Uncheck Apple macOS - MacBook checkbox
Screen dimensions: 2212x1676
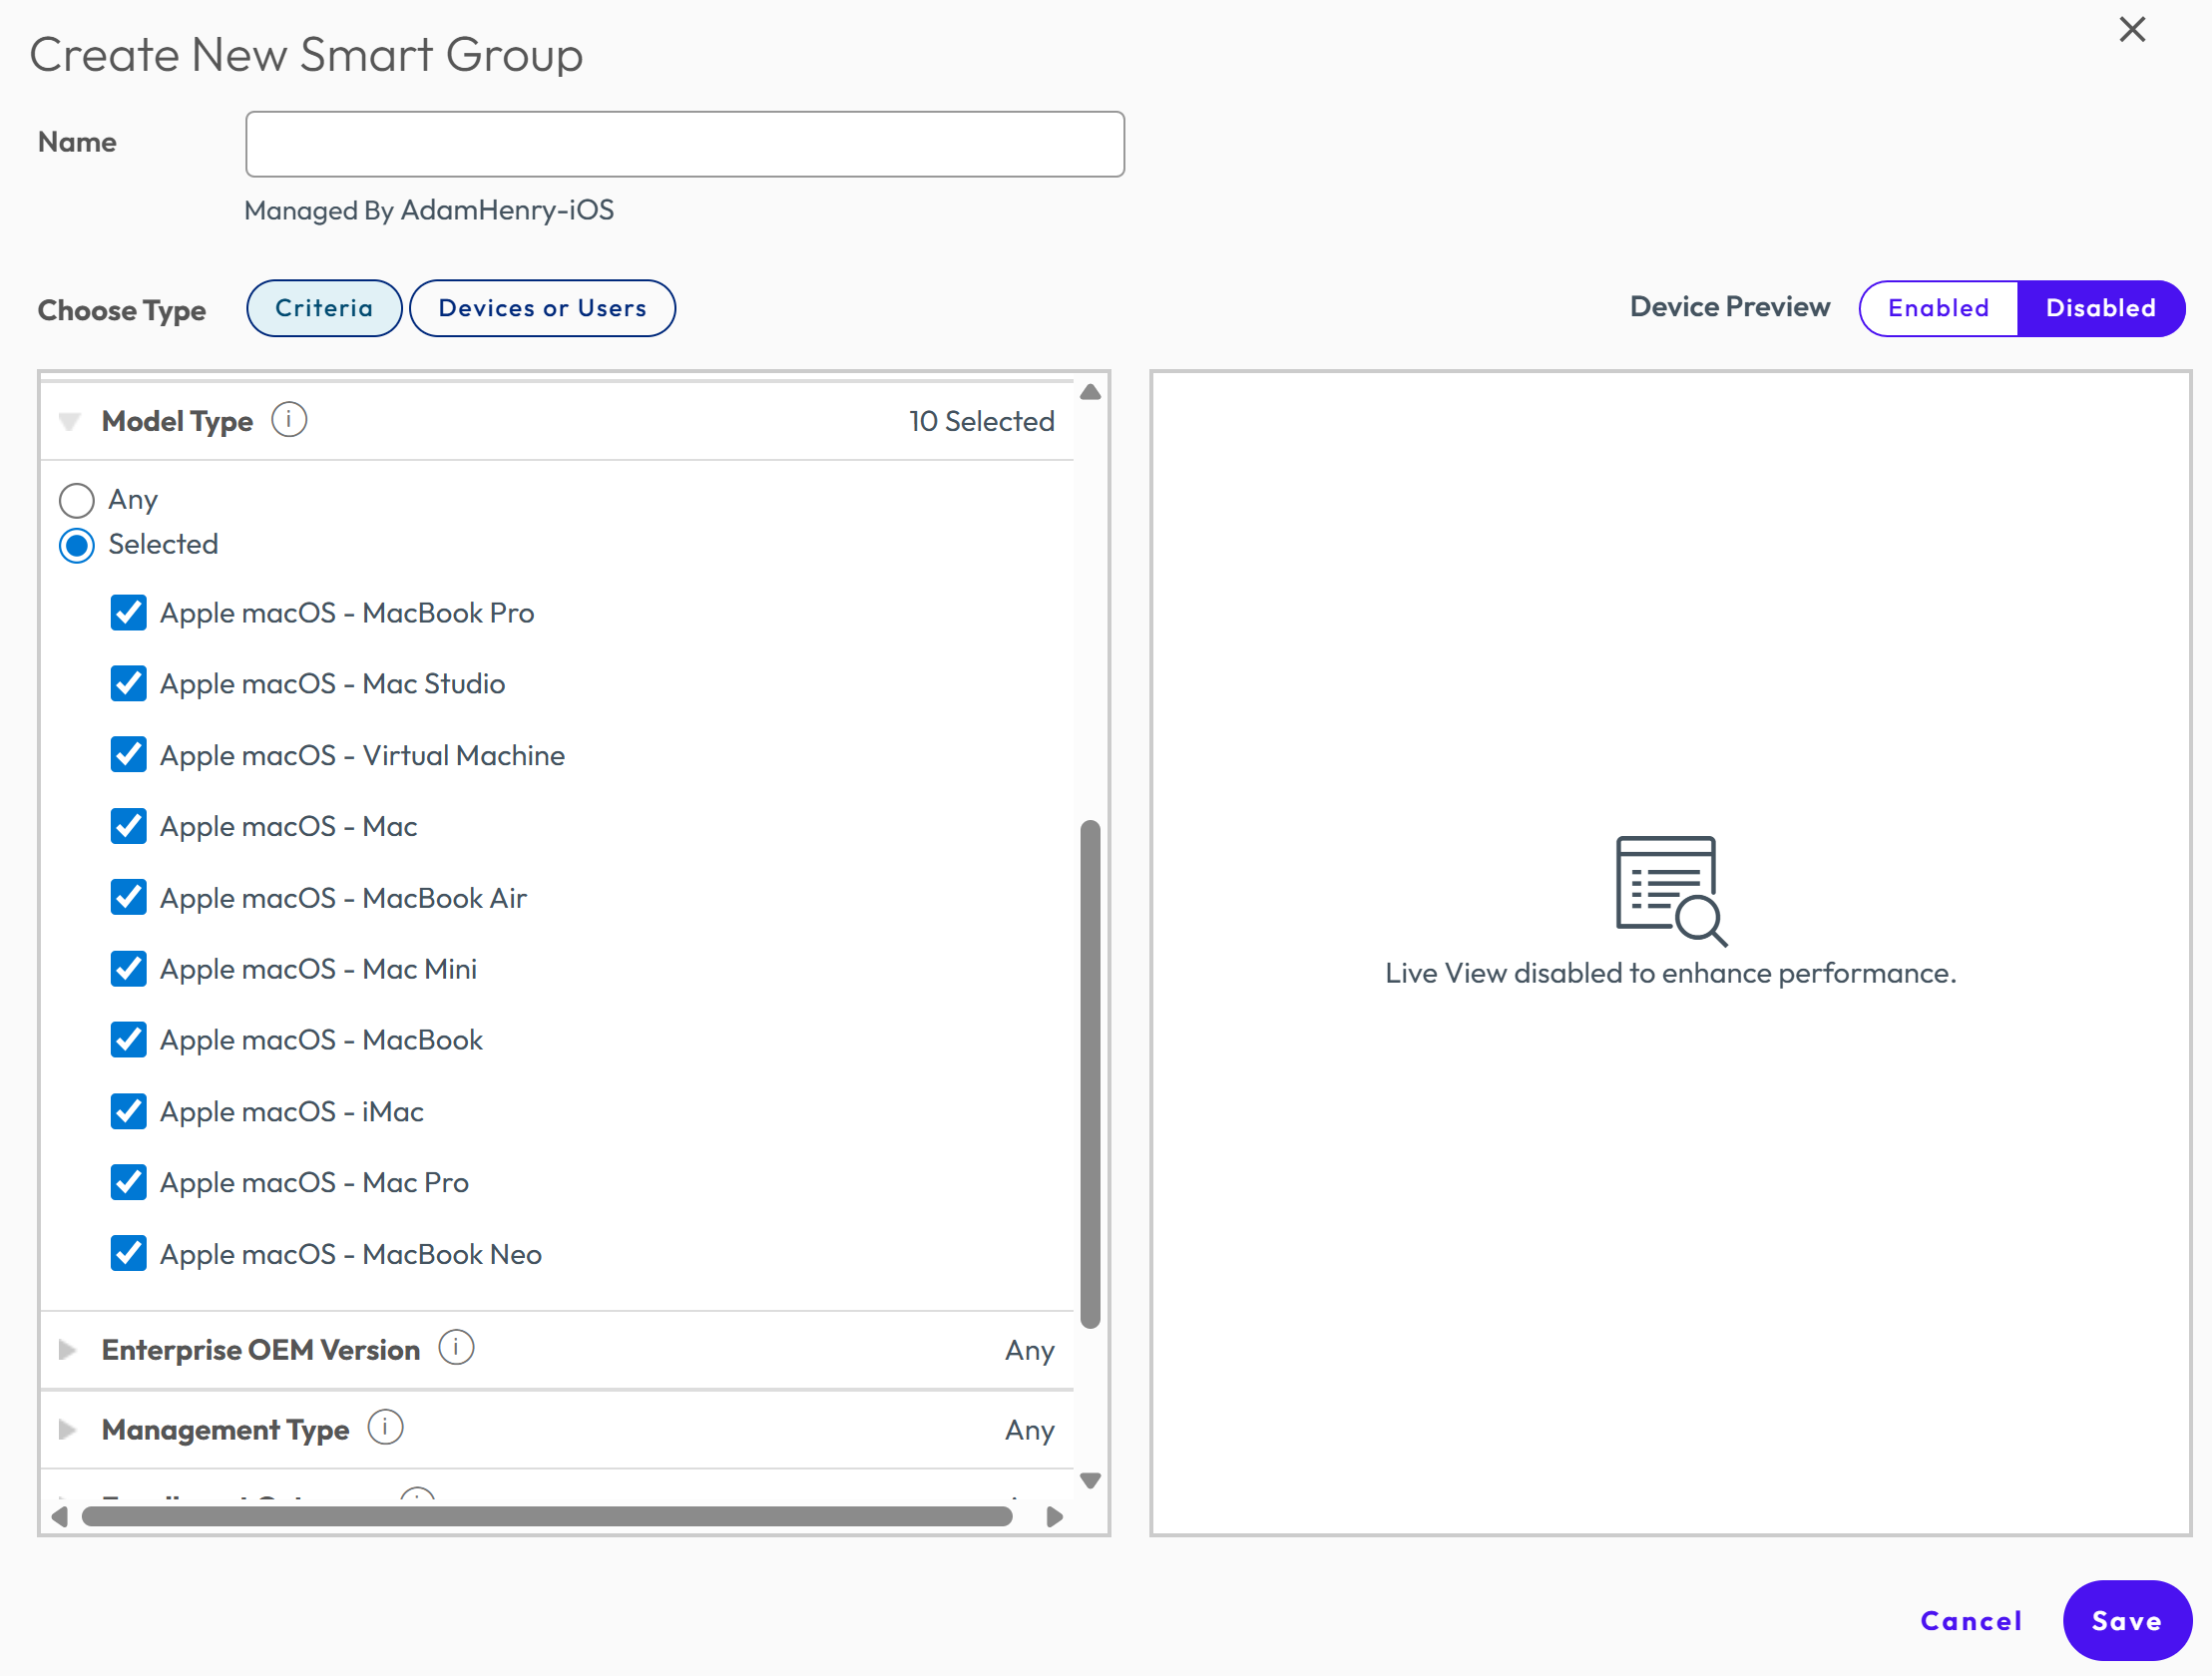128,1040
